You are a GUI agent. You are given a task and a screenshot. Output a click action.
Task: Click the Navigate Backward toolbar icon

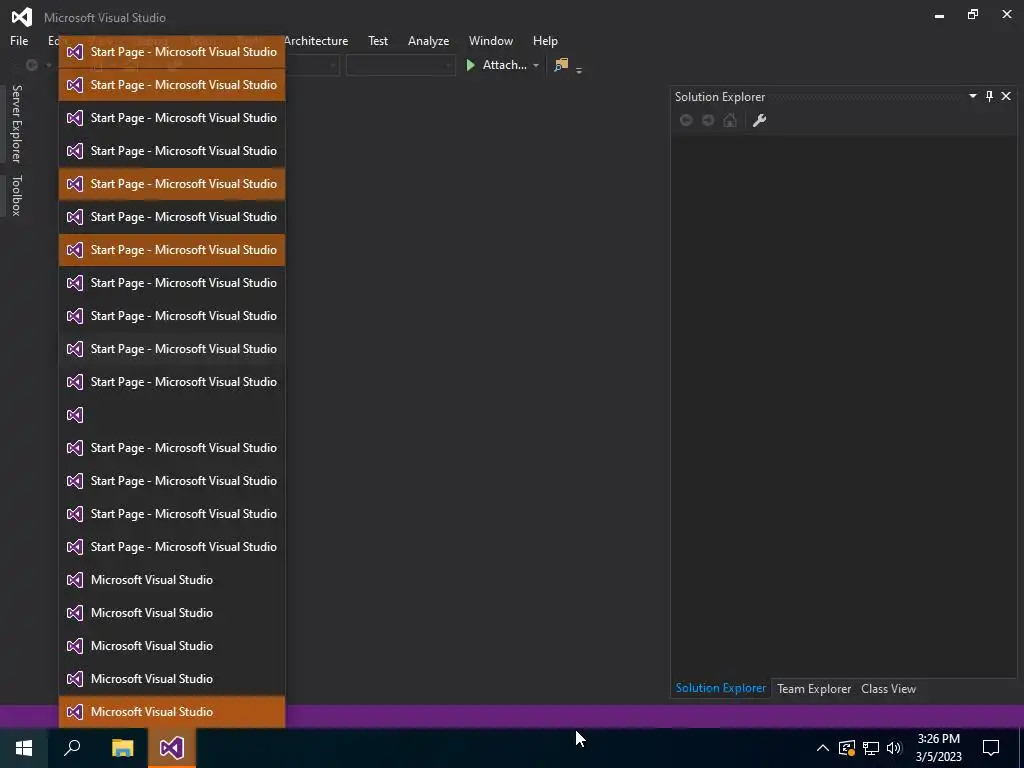31,65
